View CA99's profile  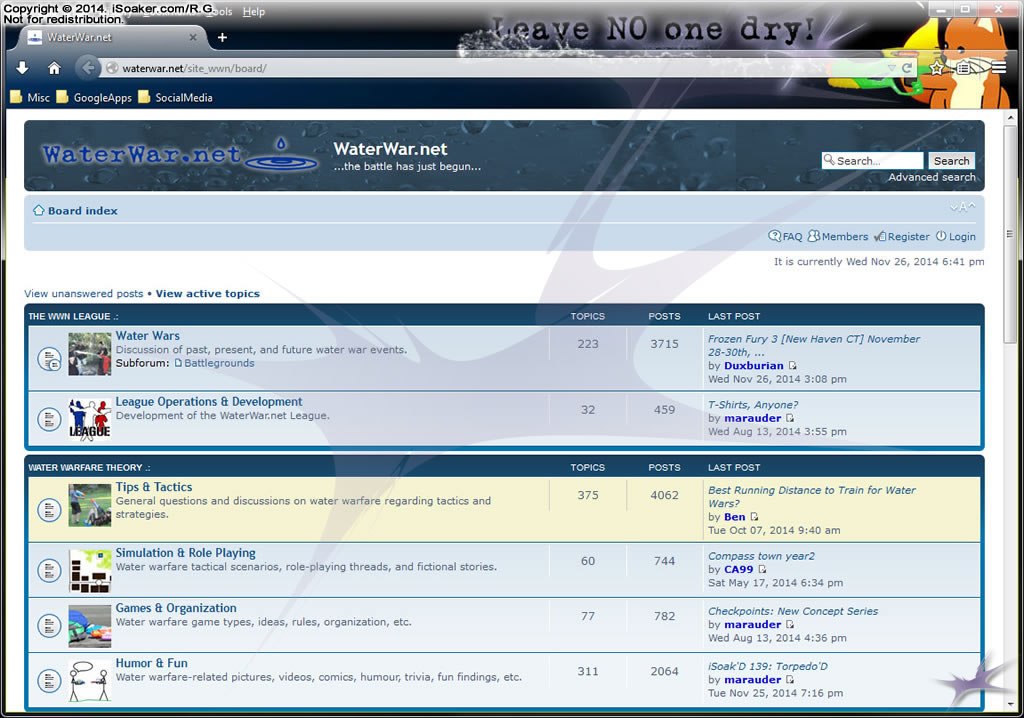point(739,569)
